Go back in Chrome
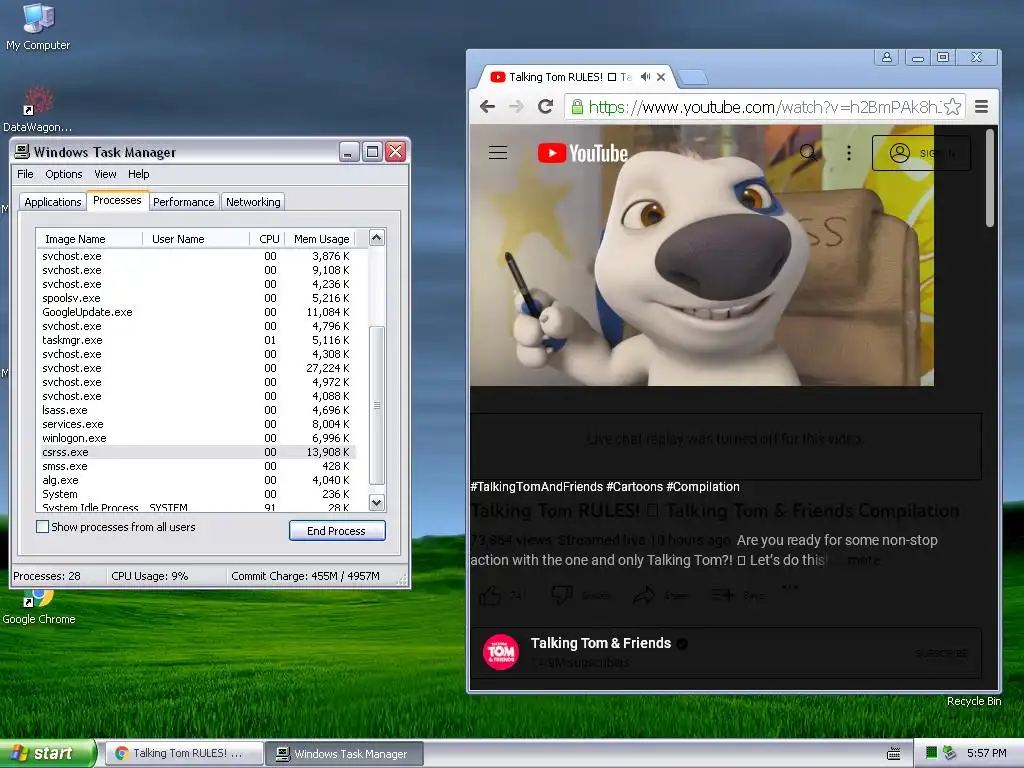The width and height of the screenshot is (1024, 768). pos(487,106)
